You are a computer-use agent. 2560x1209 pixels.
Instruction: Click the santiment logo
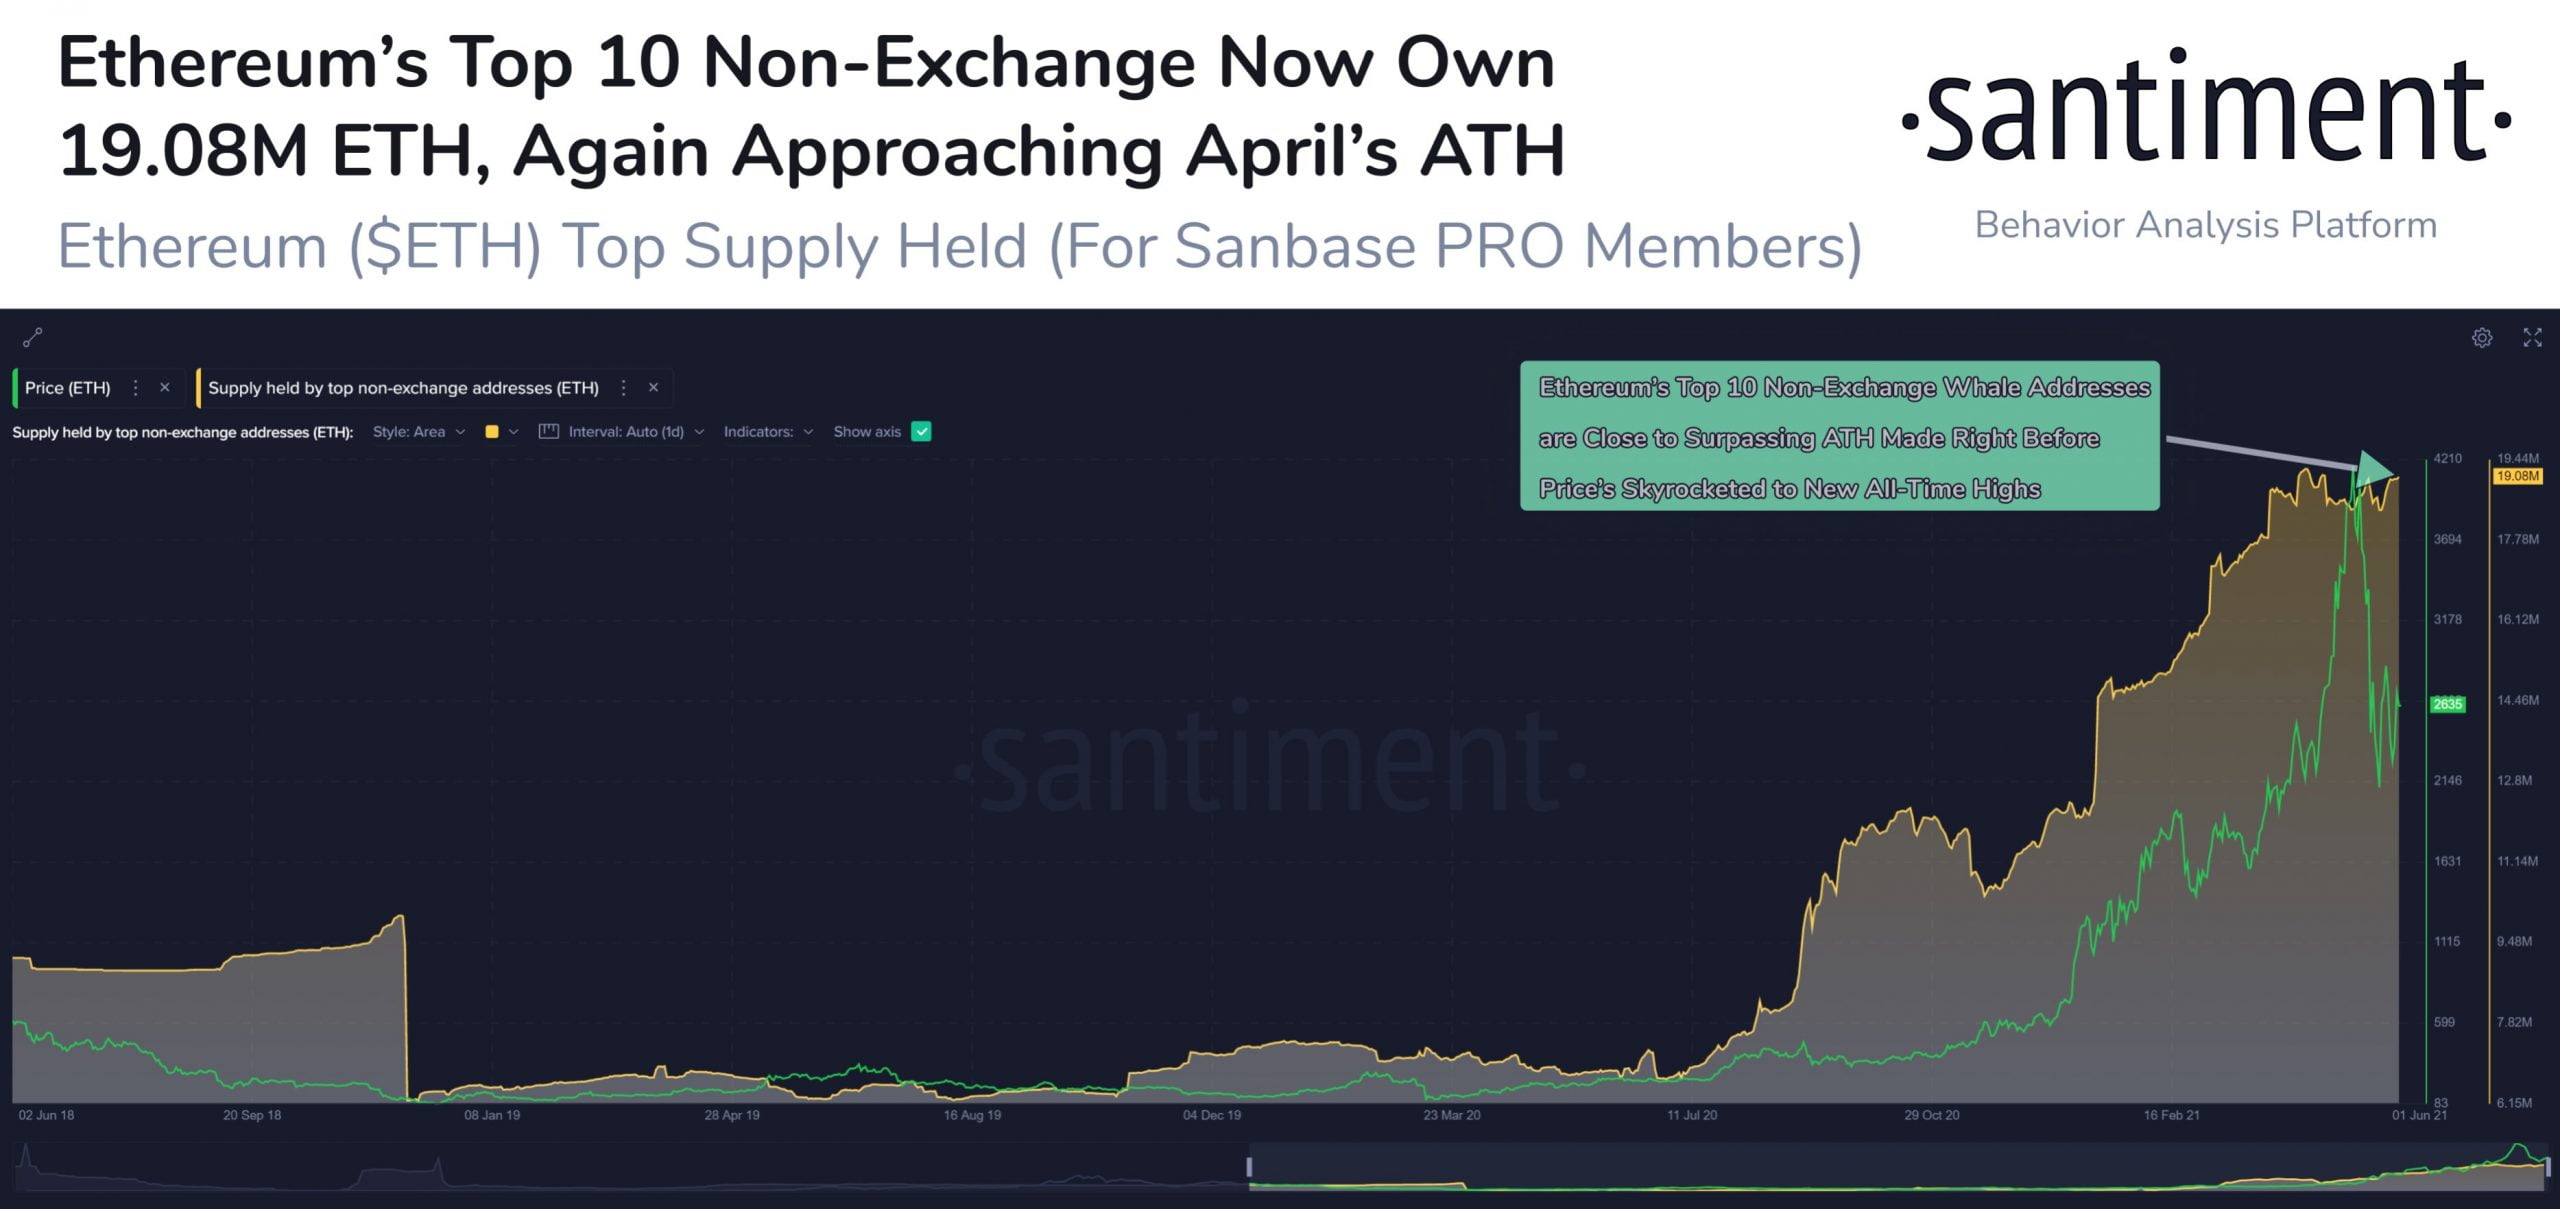click(x=2206, y=110)
